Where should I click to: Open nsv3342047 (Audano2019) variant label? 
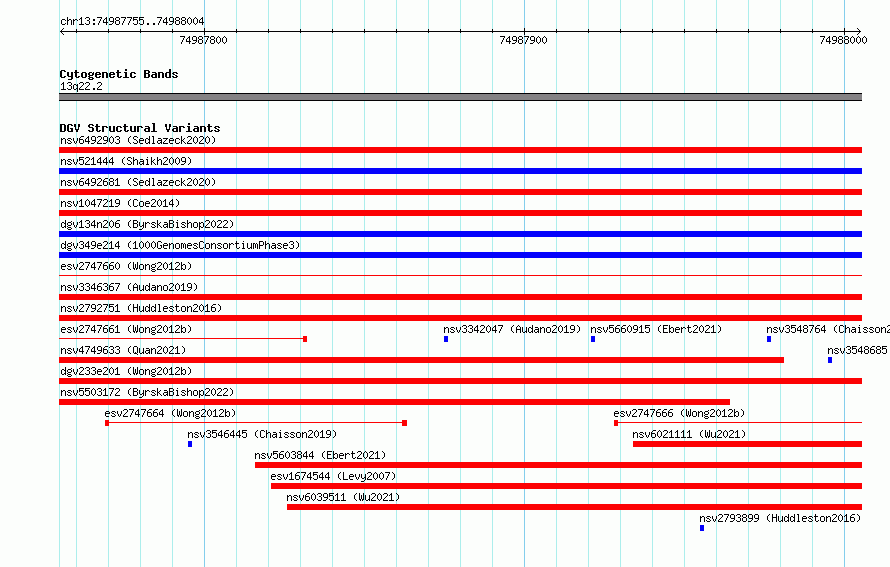coord(512,329)
